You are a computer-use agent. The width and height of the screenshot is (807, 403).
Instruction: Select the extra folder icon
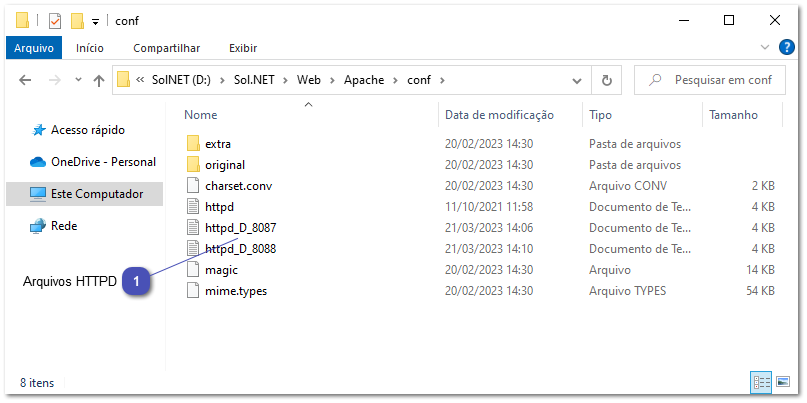(x=193, y=144)
